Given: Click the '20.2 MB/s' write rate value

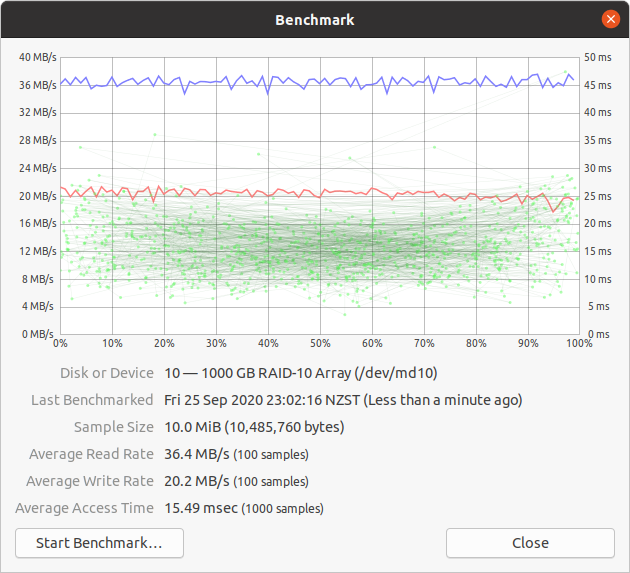Looking at the screenshot, I should click(197, 481).
